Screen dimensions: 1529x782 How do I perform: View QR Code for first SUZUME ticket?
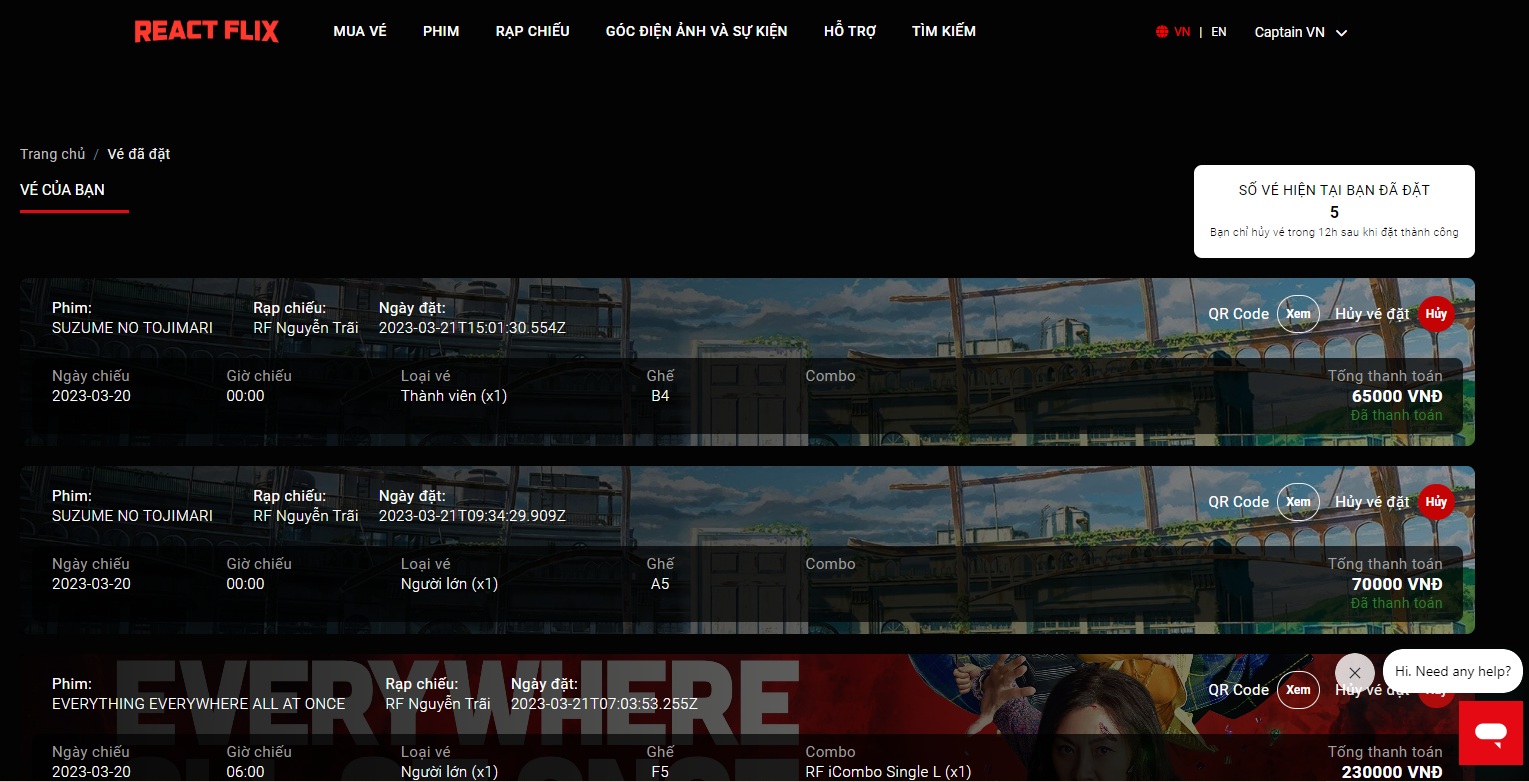click(x=1298, y=314)
